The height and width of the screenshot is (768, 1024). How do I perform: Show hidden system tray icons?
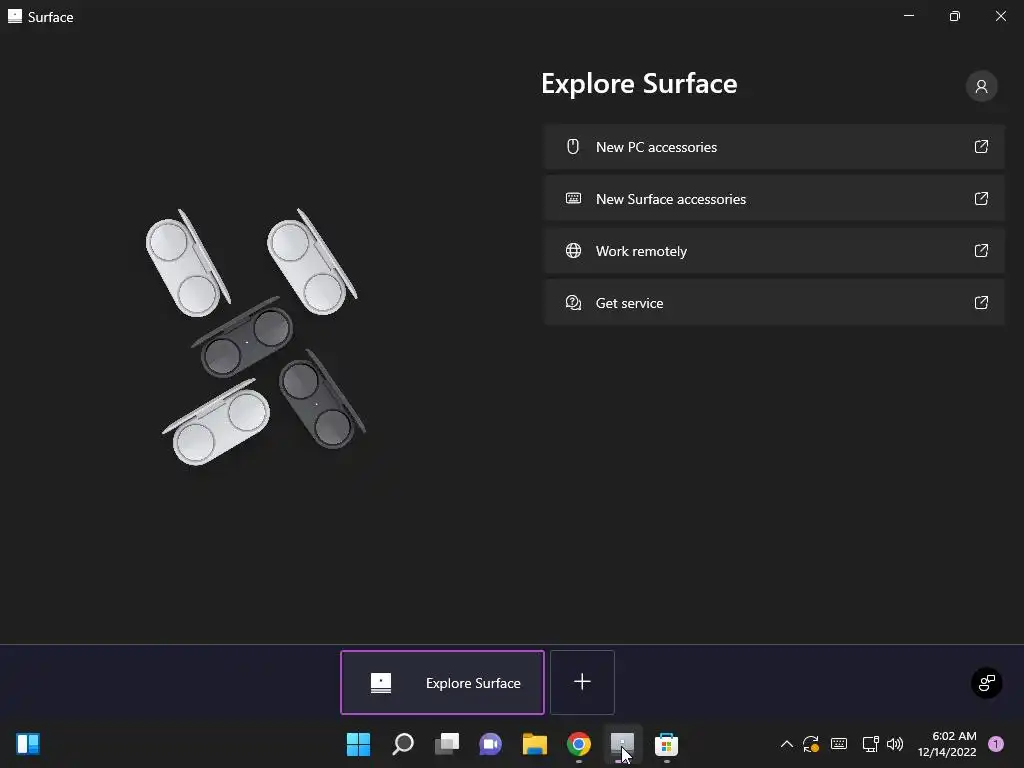pos(787,744)
